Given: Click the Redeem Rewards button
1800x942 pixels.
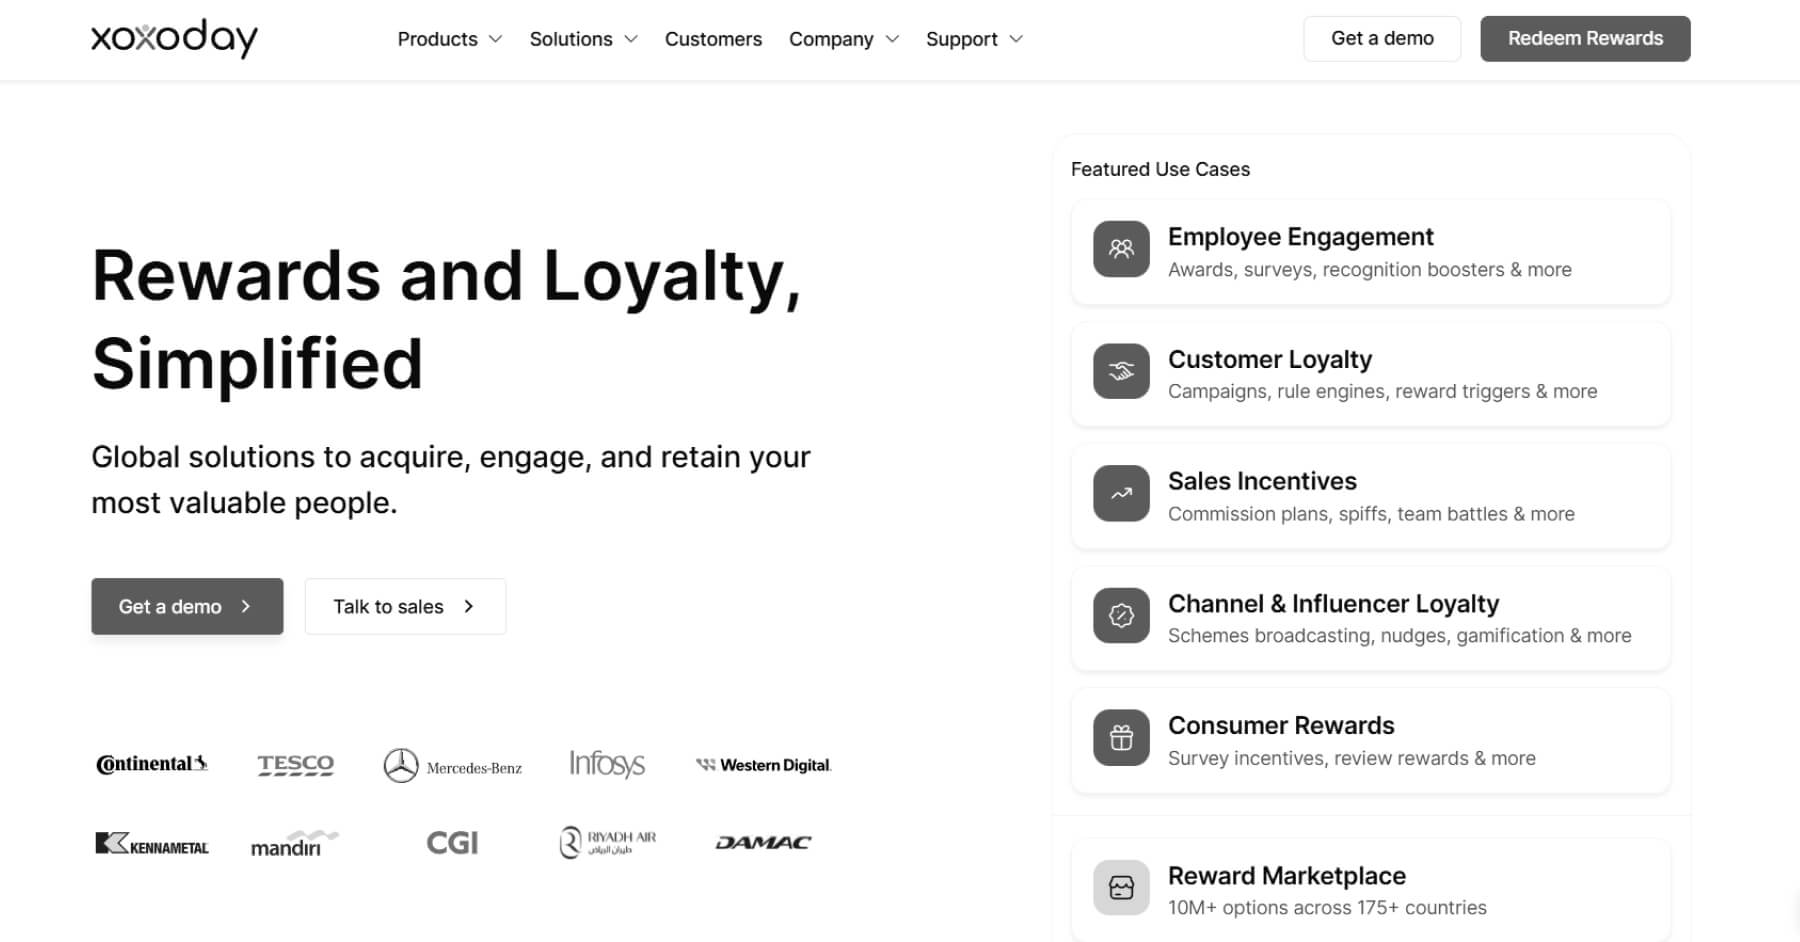Looking at the screenshot, I should [x=1585, y=38].
